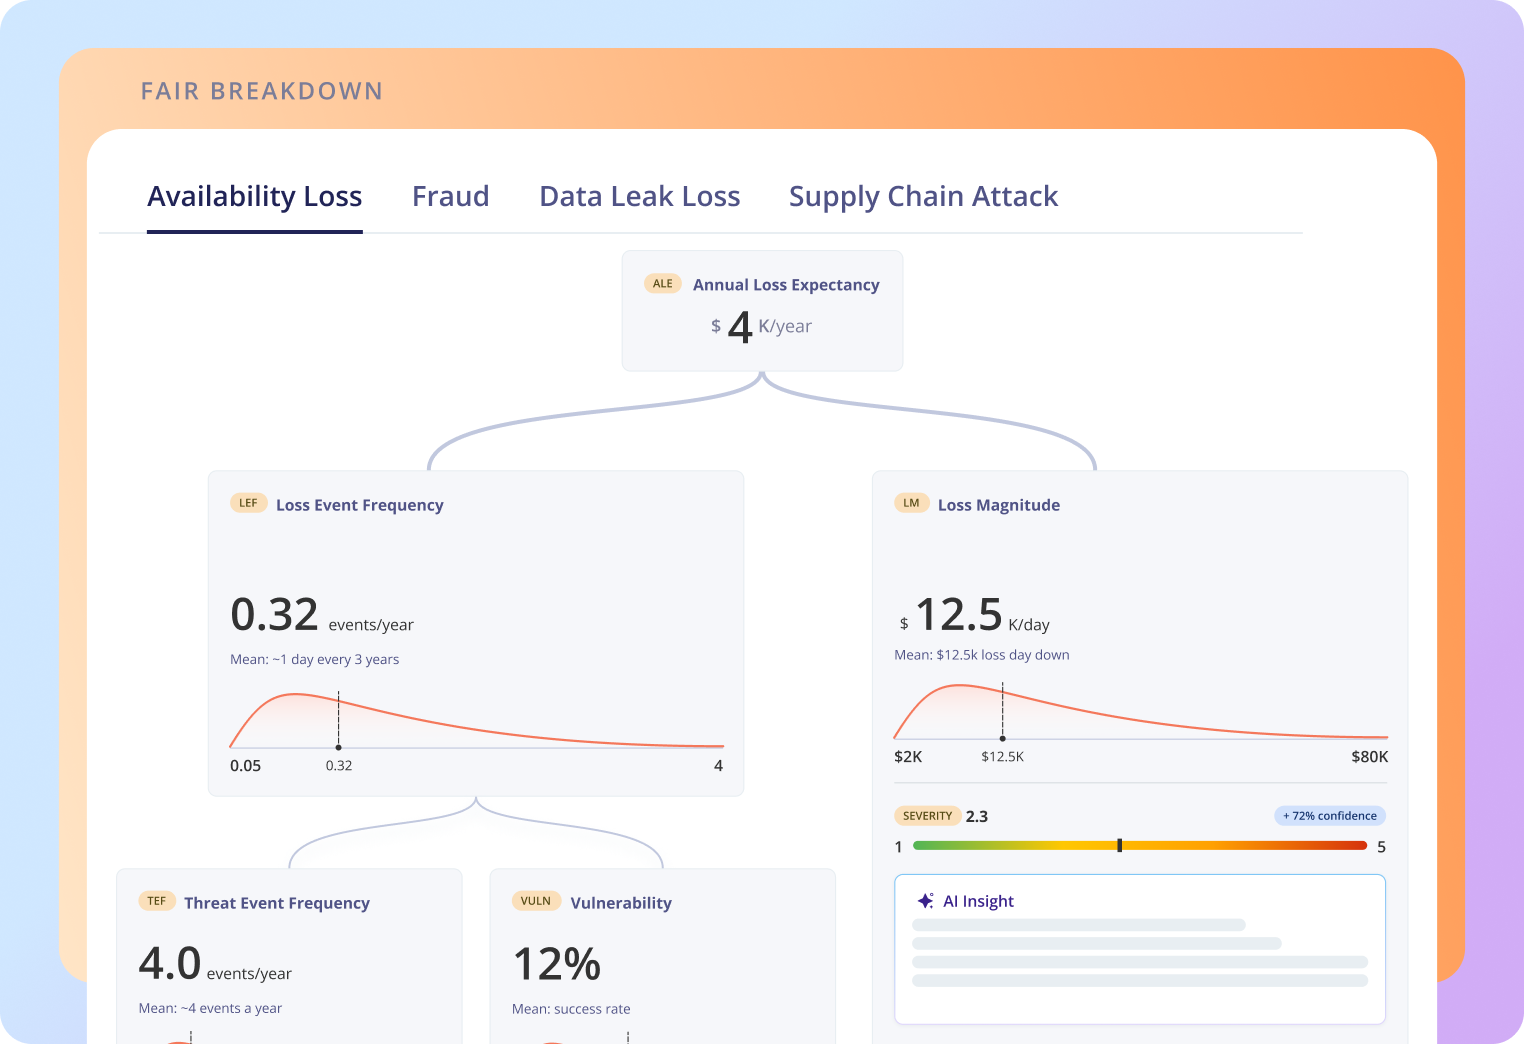
Task: Switch to the Availability Loss tab
Action: click(x=255, y=197)
